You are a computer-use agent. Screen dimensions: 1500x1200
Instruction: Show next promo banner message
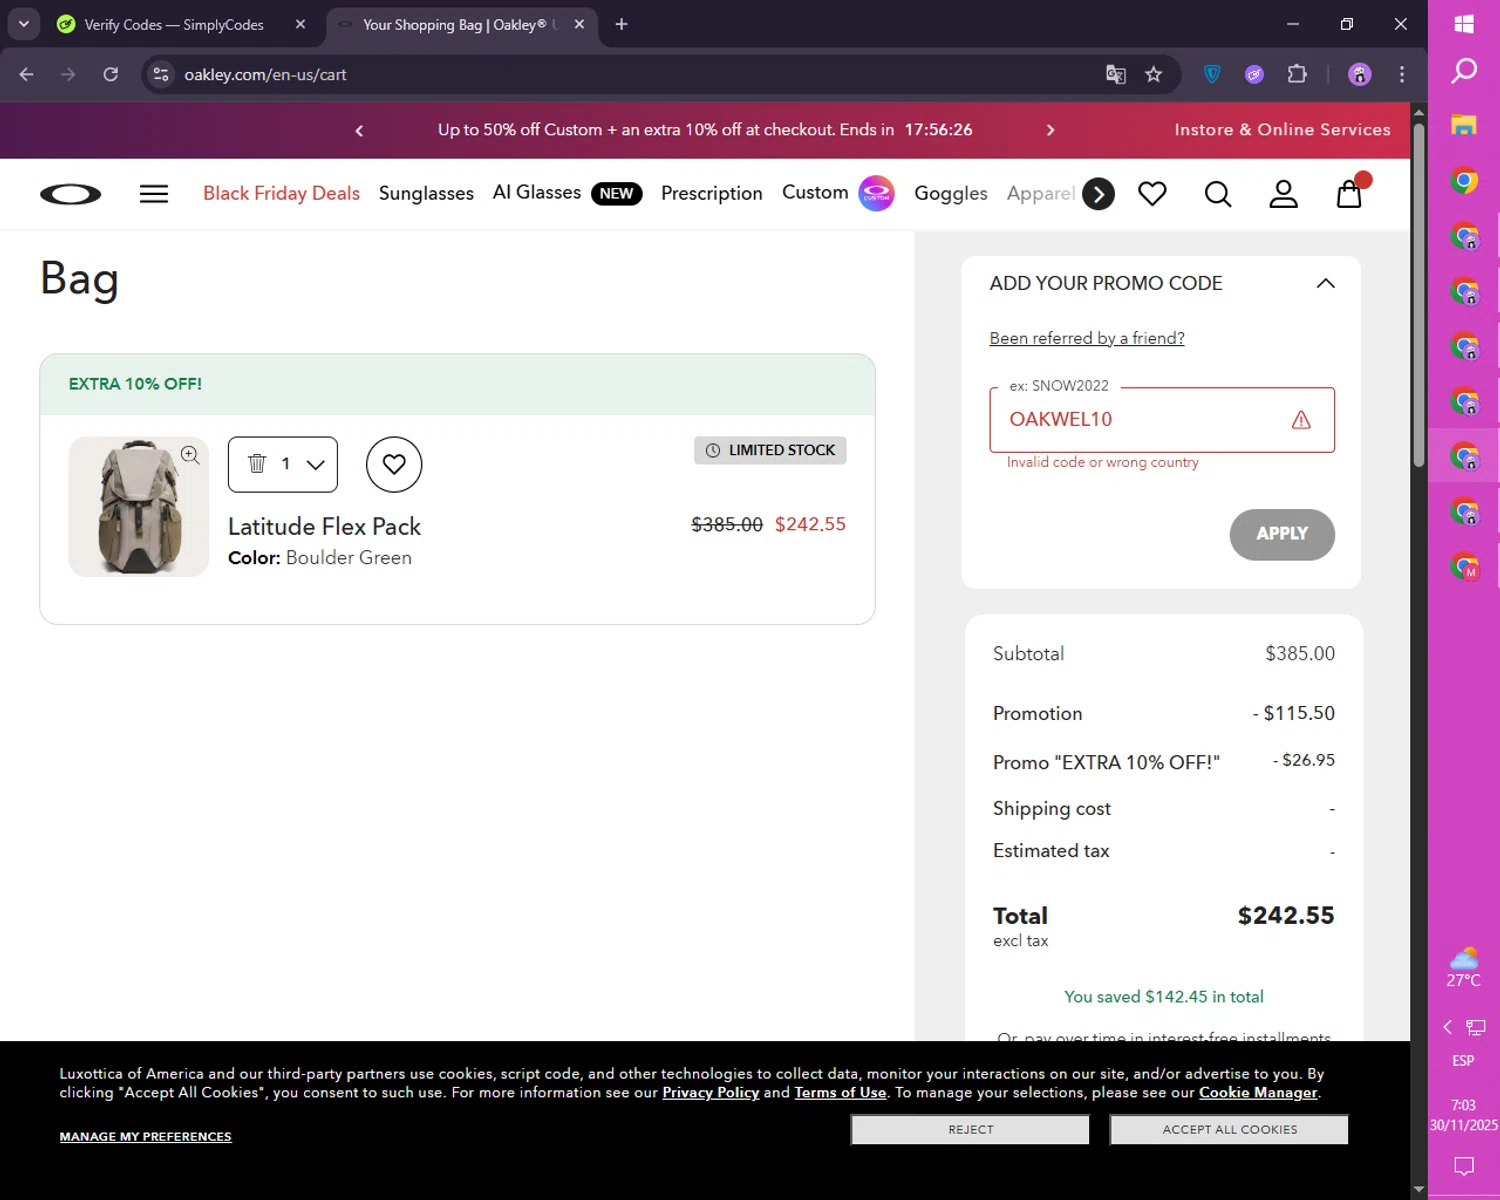1050,131
